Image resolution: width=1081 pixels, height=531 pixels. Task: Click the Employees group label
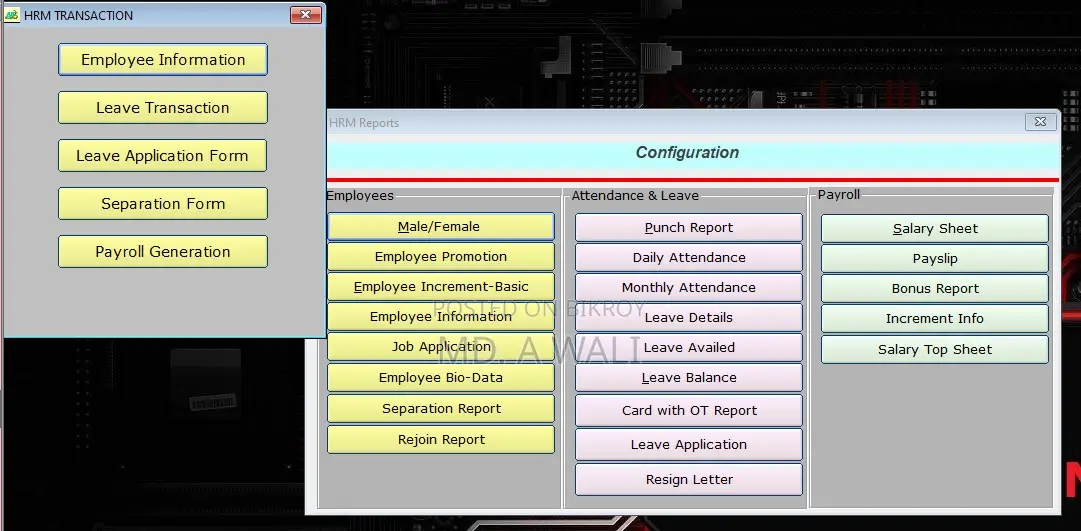pos(360,196)
